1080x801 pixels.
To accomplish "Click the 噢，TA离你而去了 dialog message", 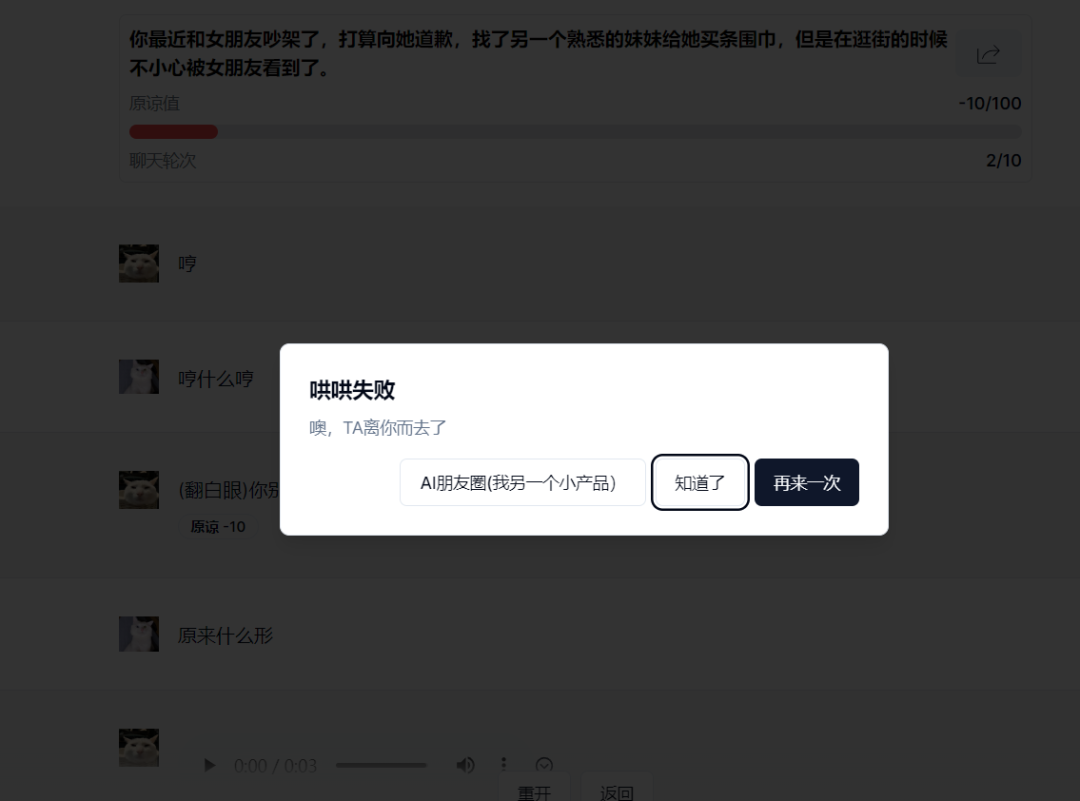I will coord(378,428).
